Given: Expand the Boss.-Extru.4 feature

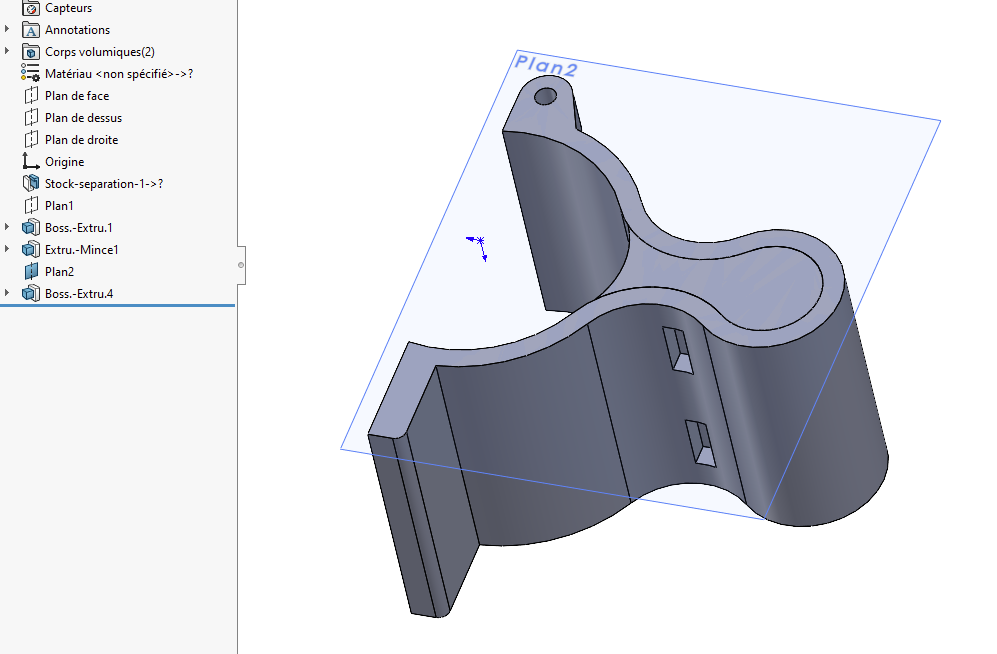Looking at the screenshot, I should (x=7, y=293).
